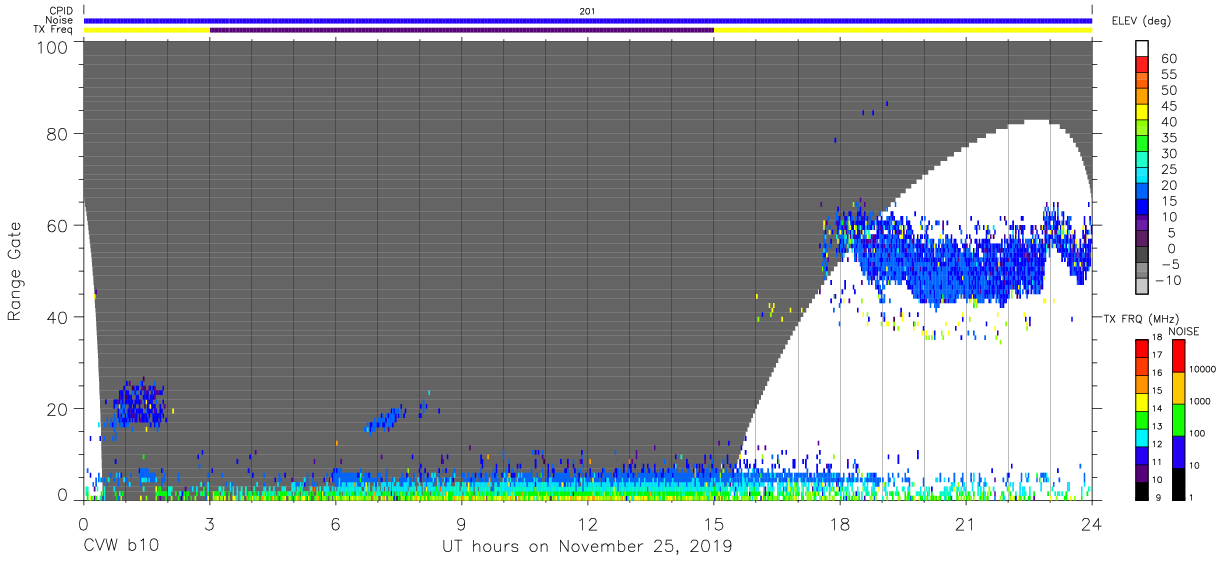Pick the yellow 40–45 cell of the ELEV colorbar

(x=1144, y=111)
